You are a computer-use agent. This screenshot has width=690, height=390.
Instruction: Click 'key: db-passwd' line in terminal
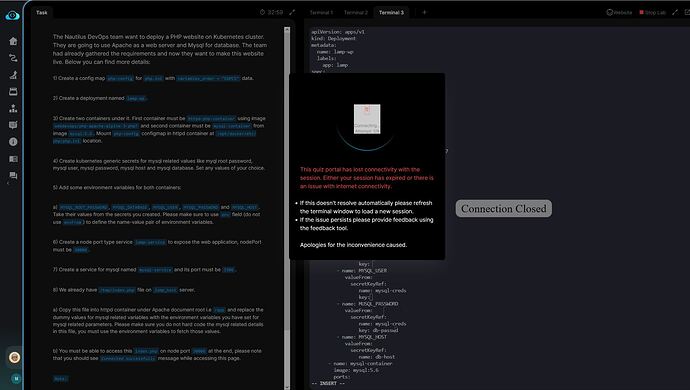(378, 331)
